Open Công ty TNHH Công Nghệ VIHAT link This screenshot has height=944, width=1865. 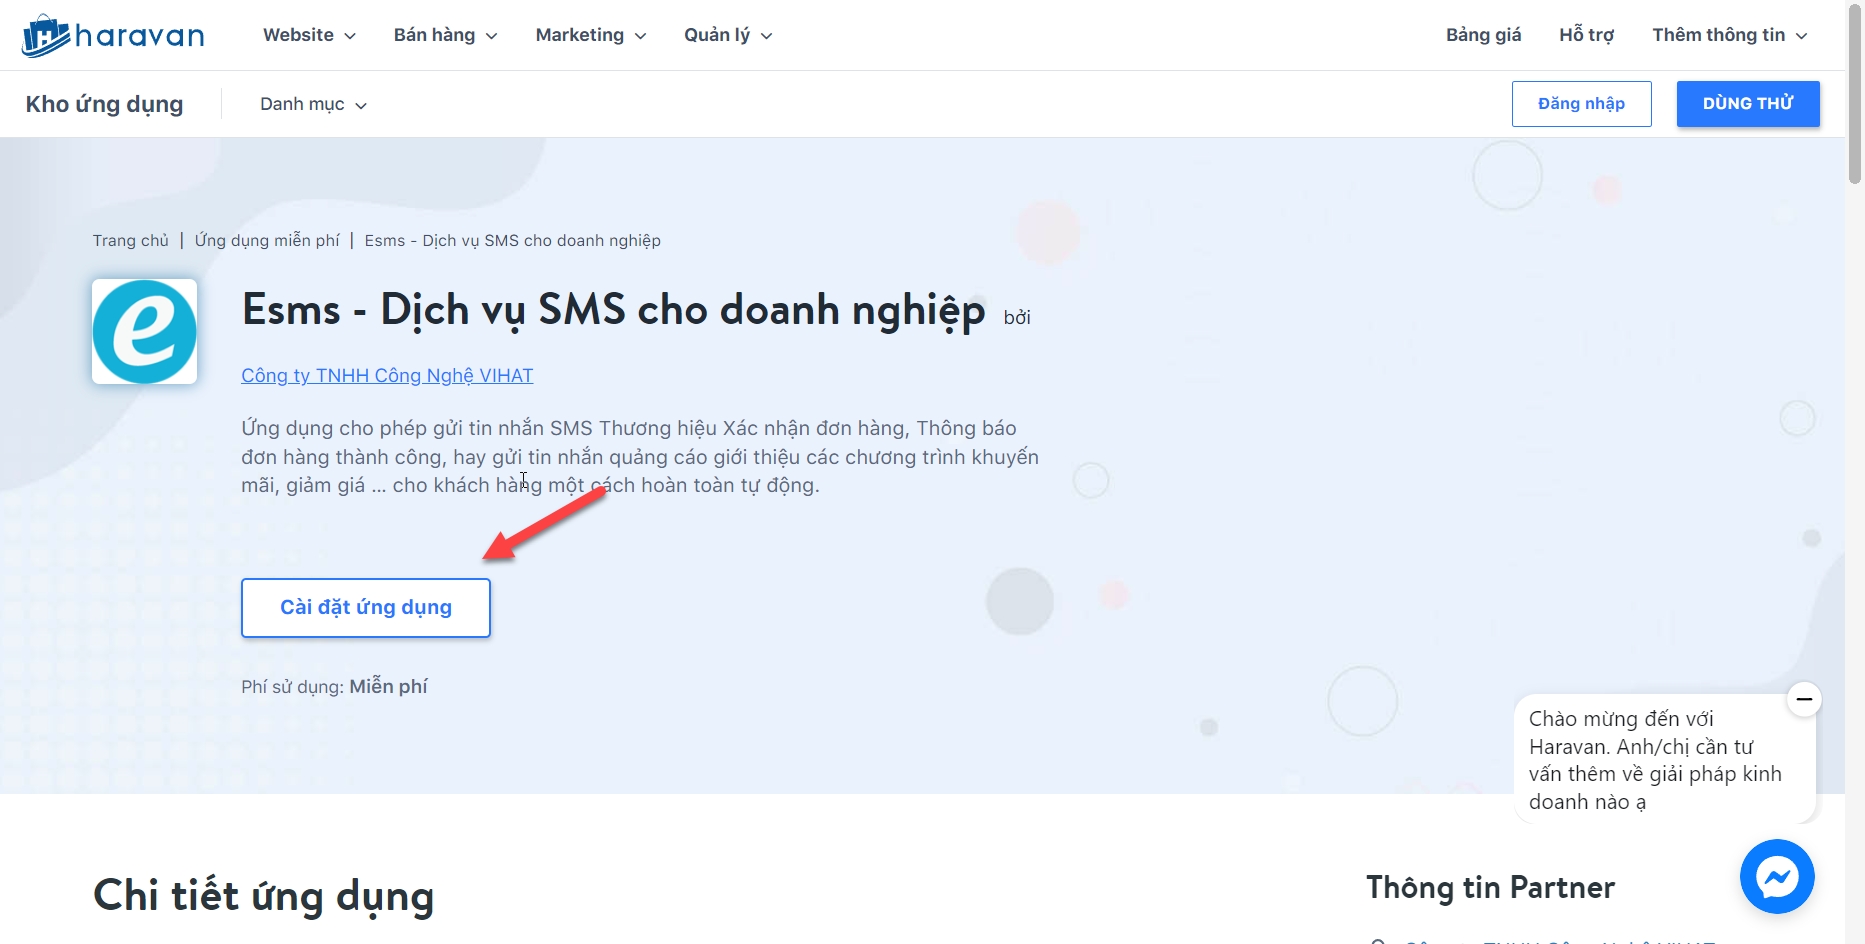(387, 376)
